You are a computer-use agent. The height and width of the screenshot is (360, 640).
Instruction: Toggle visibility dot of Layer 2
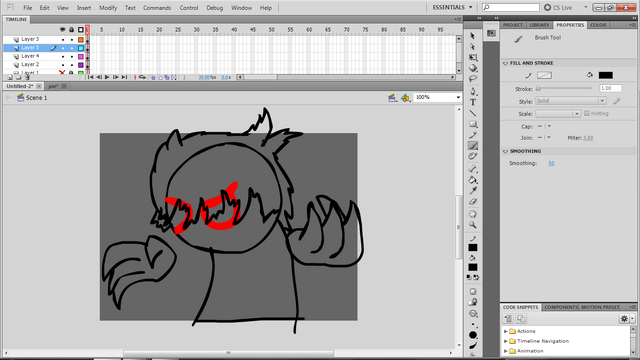point(63,65)
